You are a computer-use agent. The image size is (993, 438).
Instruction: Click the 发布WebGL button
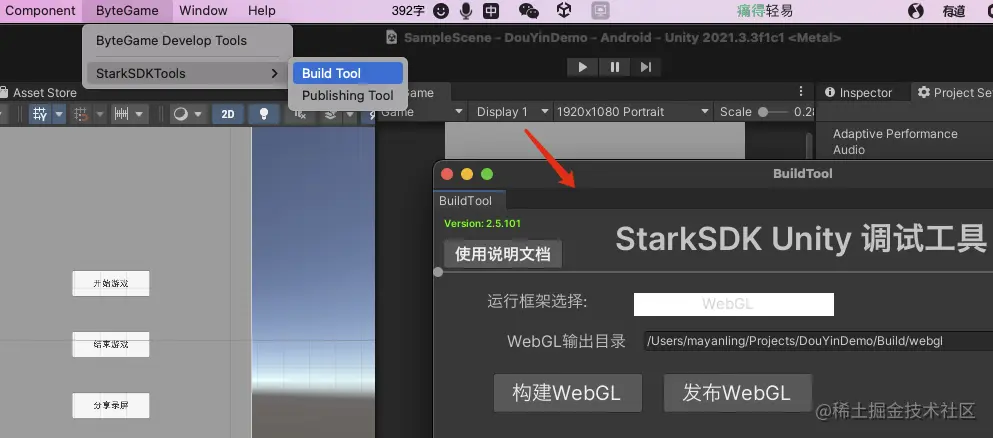coord(737,393)
